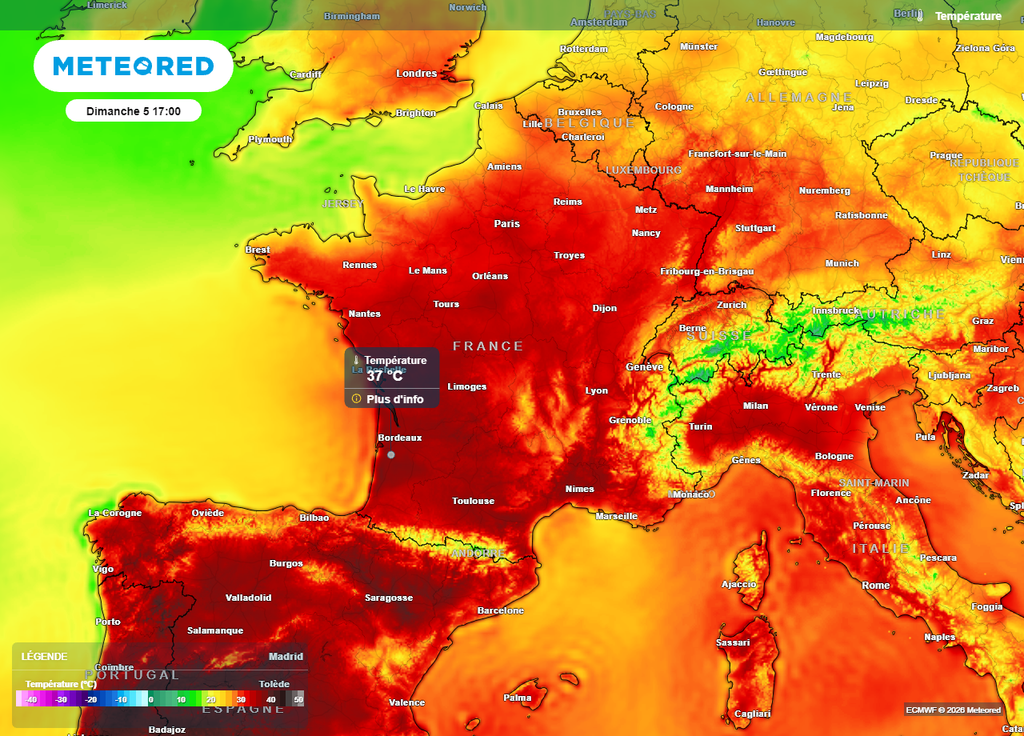Select Zurich on the map
Viewport: 1024px width, 736px height.
click(x=731, y=305)
